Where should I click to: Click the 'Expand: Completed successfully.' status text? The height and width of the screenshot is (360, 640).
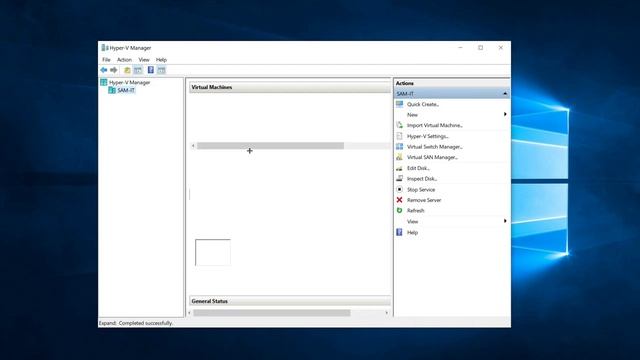coord(136,323)
